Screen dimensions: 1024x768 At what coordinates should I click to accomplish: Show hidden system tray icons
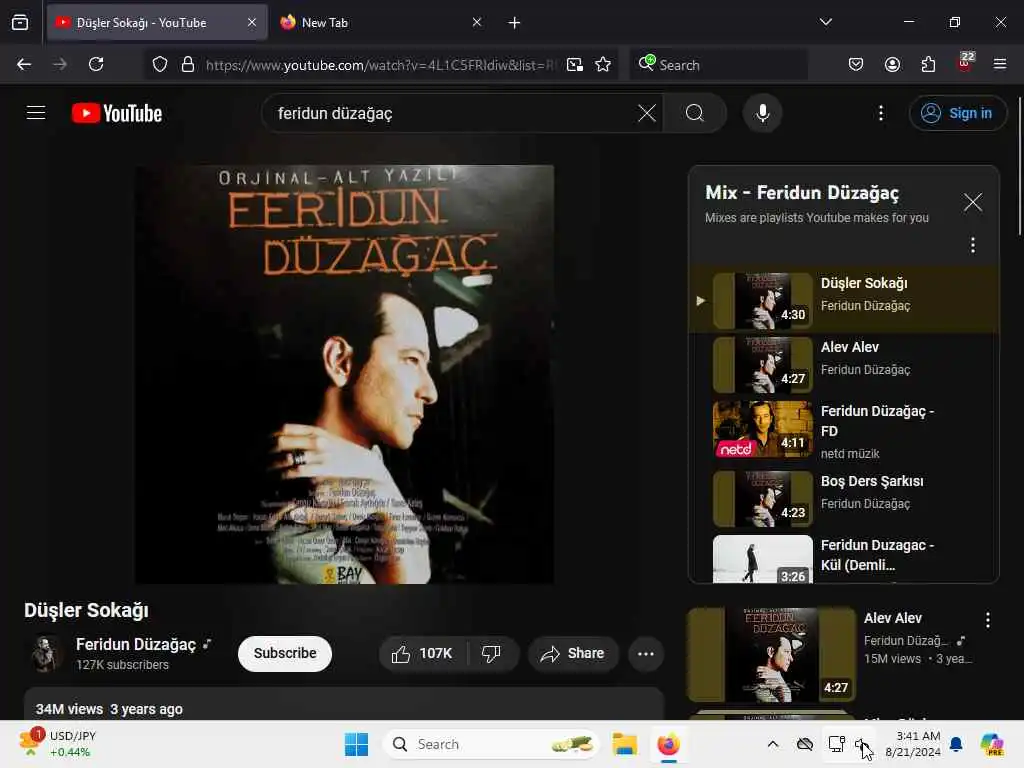coord(773,744)
